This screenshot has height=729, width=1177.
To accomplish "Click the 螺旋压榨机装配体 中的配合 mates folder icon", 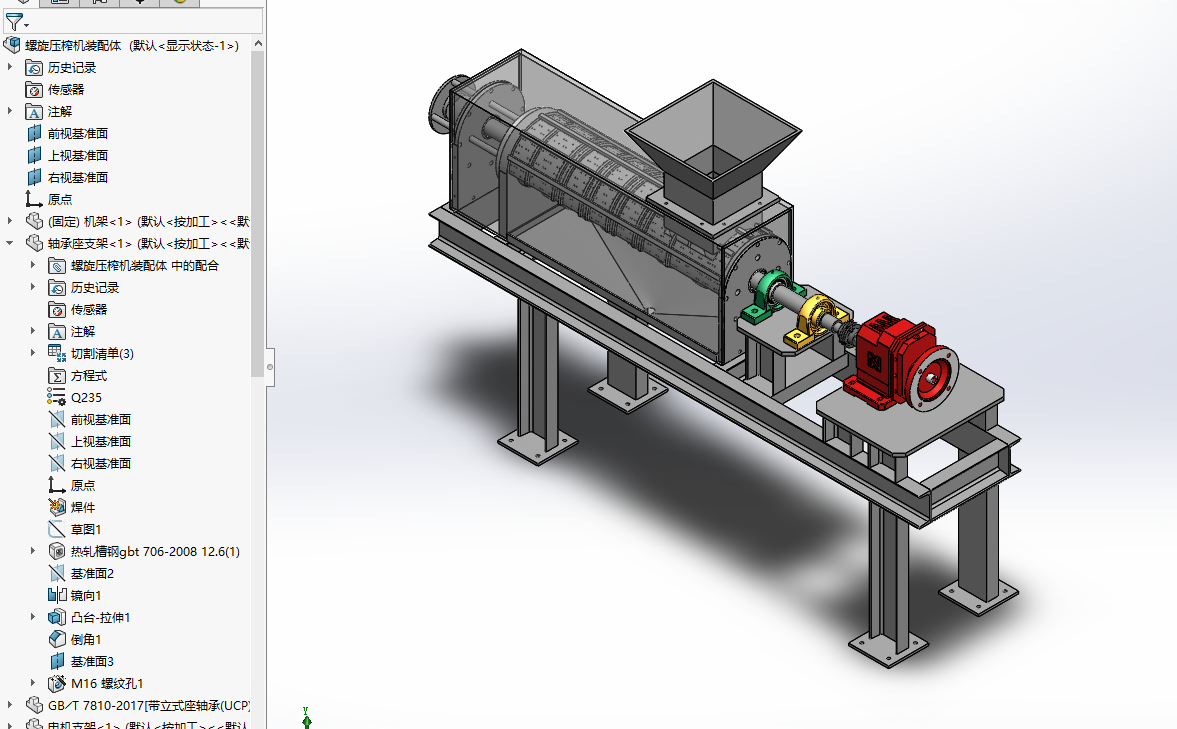I will click(x=57, y=266).
